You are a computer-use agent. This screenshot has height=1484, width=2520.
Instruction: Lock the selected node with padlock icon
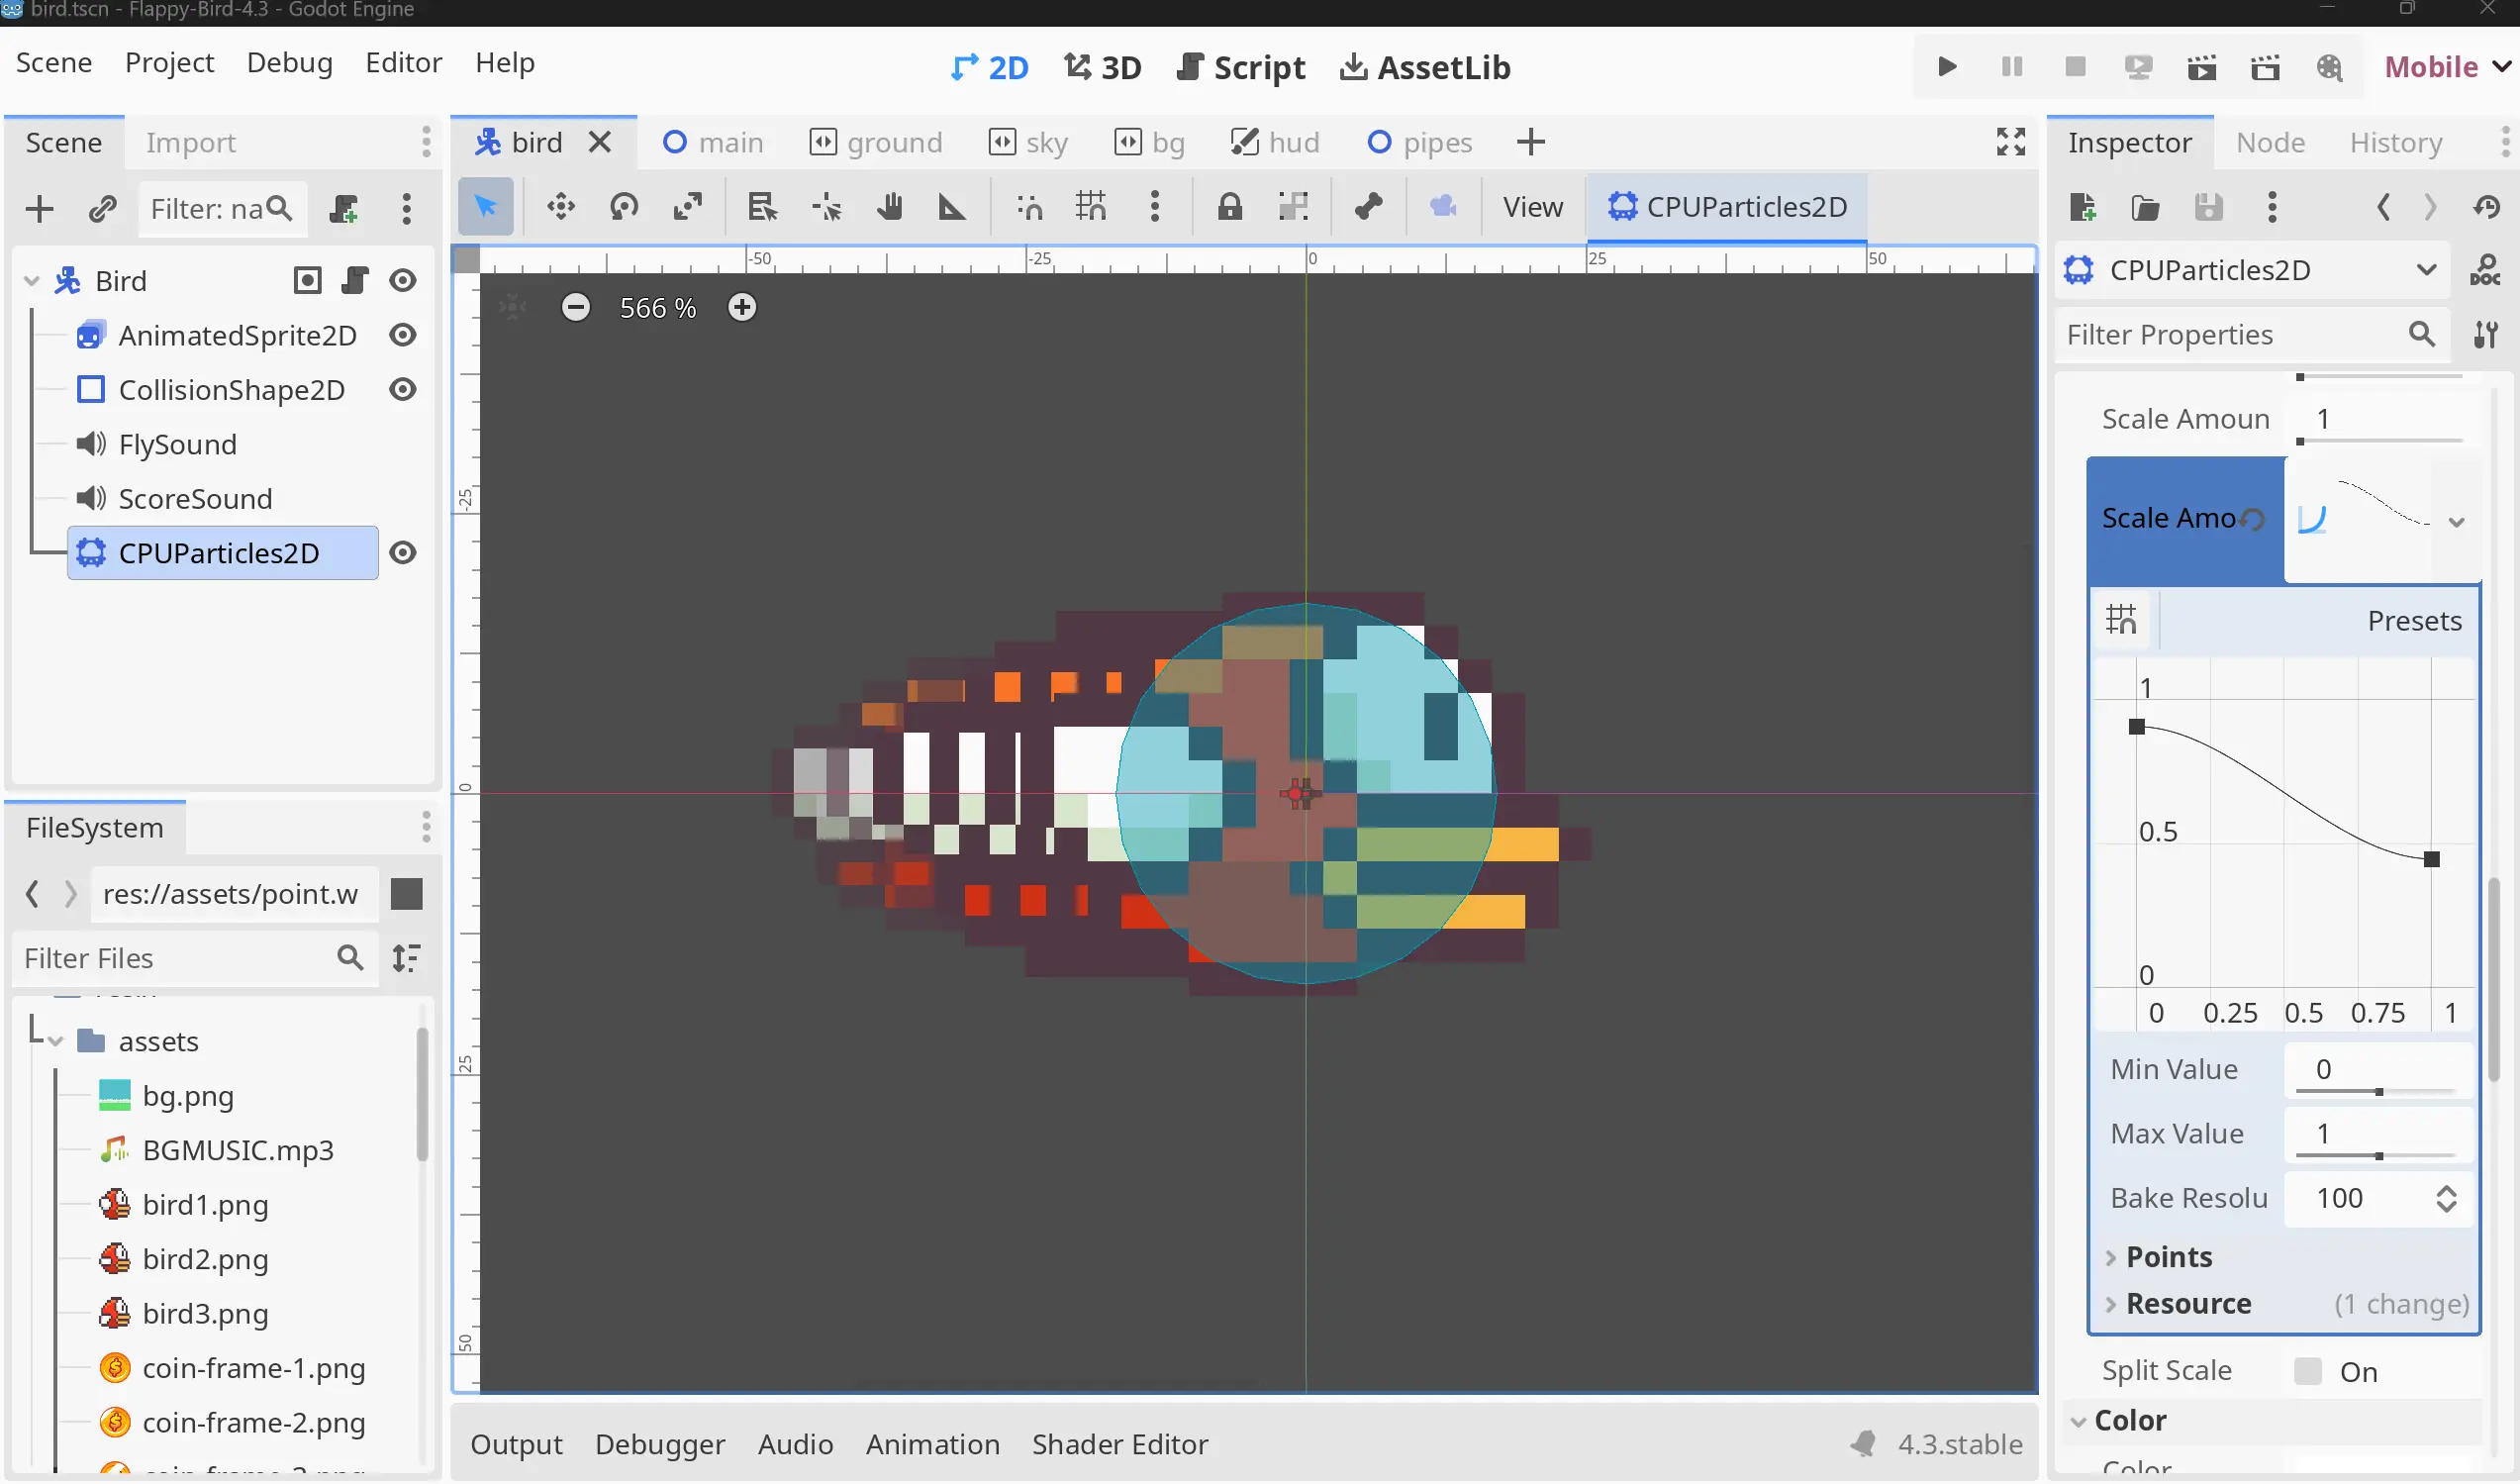point(1229,207)
